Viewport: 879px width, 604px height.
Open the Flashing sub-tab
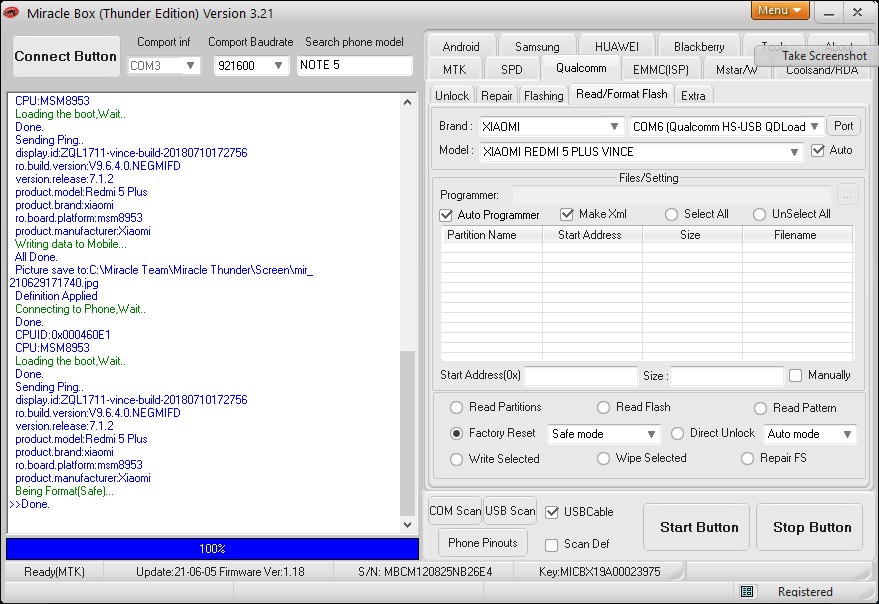pos(543,96)
